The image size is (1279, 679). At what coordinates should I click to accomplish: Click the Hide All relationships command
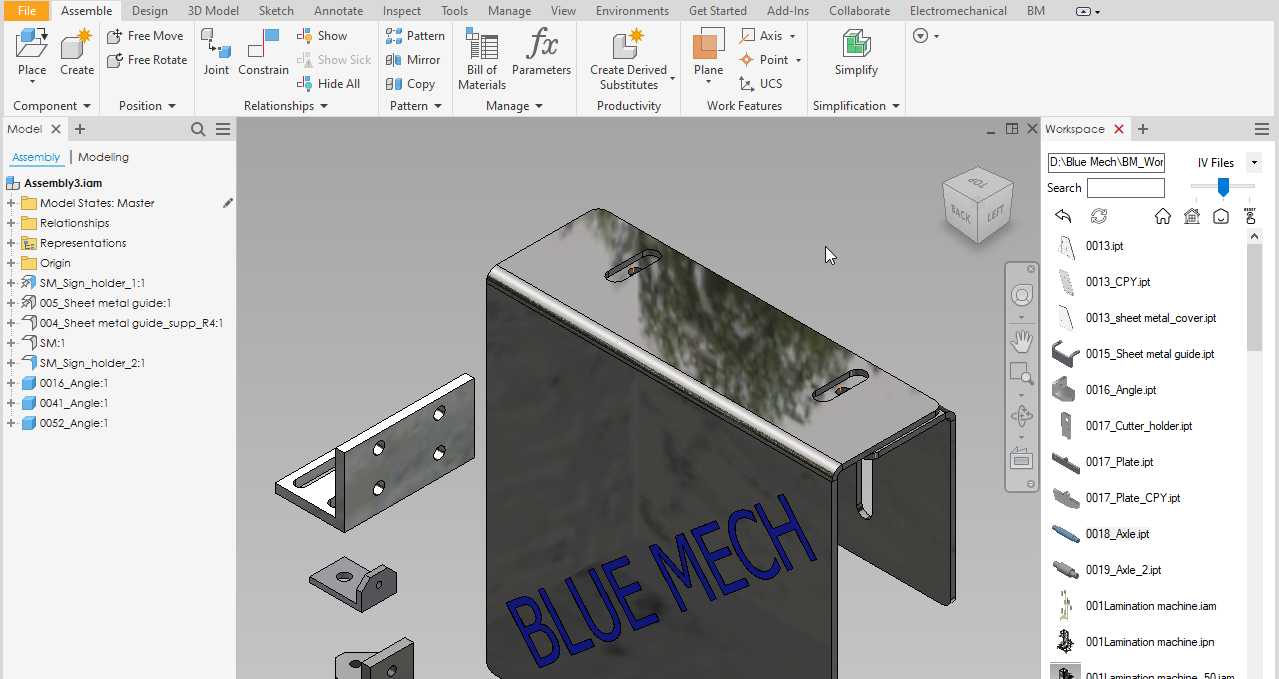(x=329, y=84)
